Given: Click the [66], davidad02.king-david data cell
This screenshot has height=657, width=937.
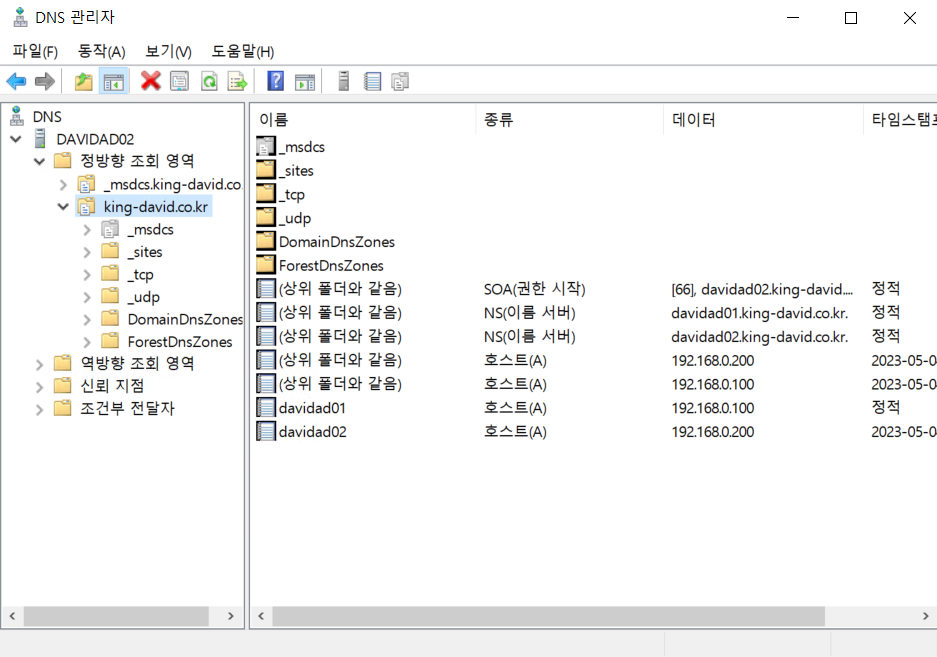Looking at the screenshot, I should [762, 289].
